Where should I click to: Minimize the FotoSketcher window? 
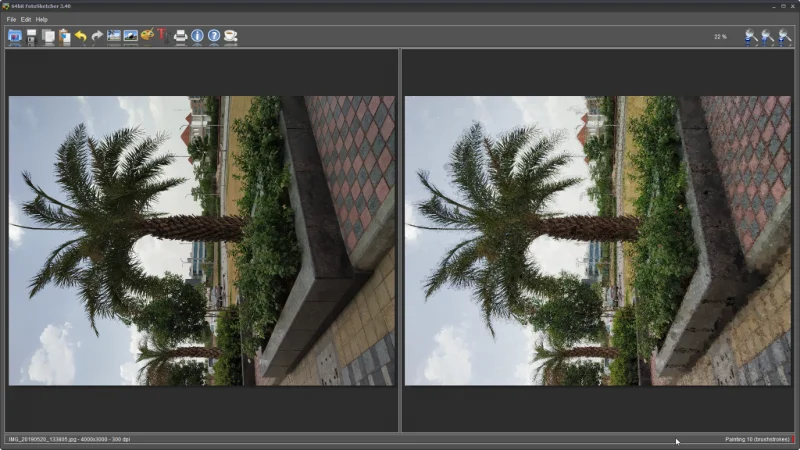(x=774, y=6)
